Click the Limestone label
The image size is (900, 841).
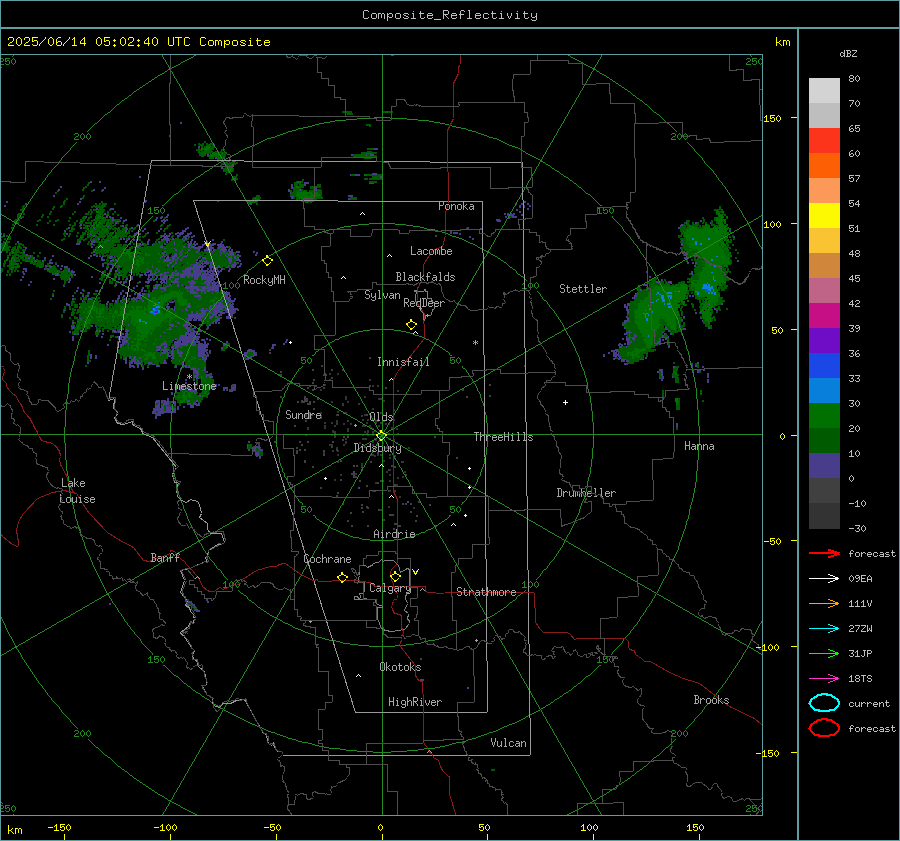click(x=189, y=386)
